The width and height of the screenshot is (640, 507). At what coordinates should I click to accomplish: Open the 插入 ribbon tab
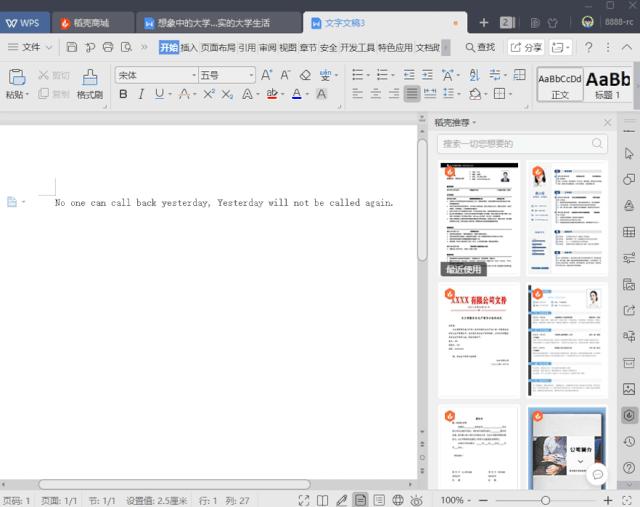[189, 47]
